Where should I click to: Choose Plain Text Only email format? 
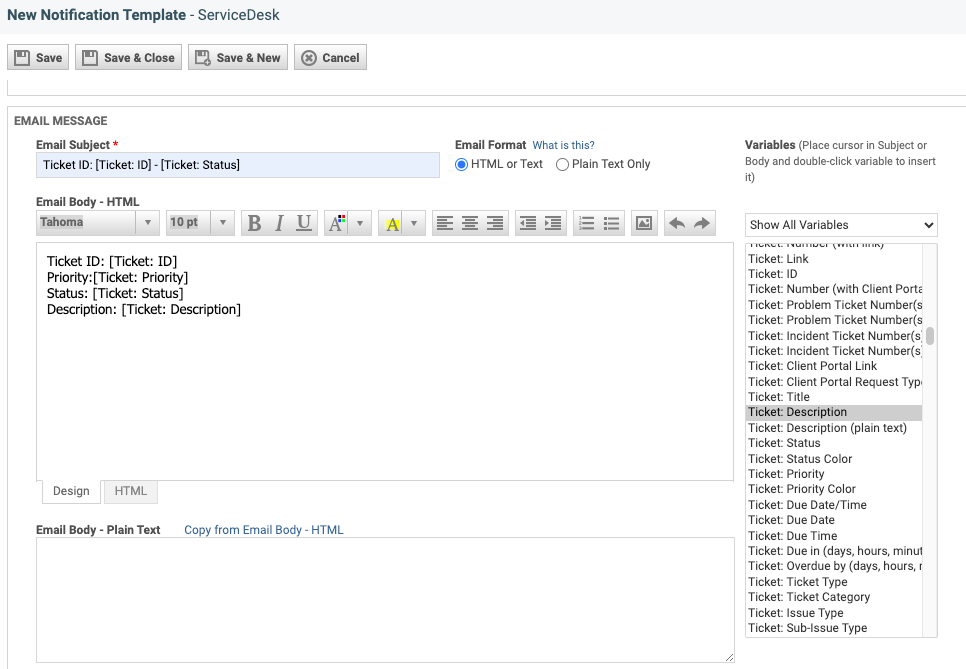tap(563, 164)
